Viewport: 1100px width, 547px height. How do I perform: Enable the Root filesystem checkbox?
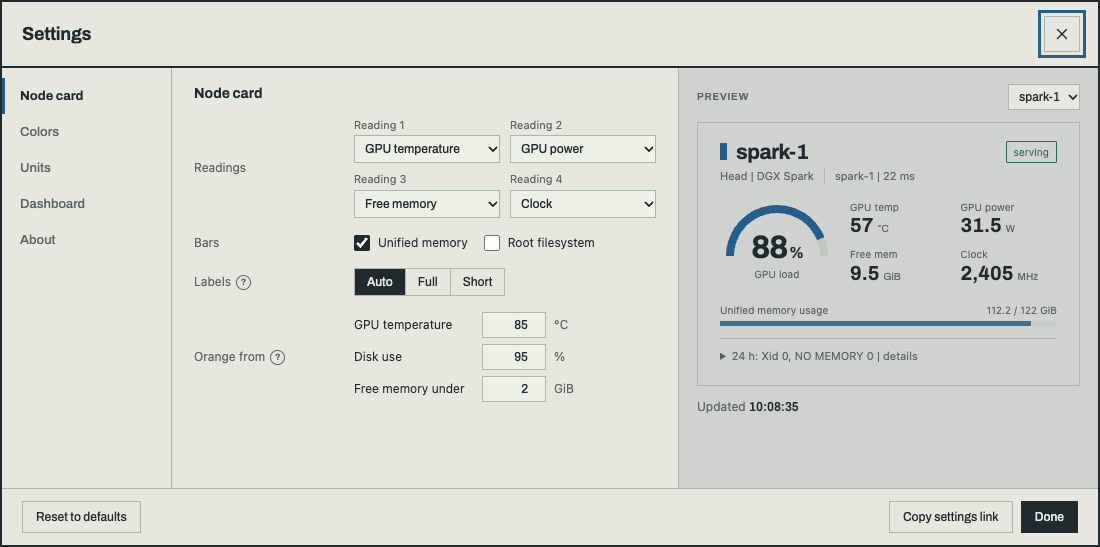[x=492, y=243]
